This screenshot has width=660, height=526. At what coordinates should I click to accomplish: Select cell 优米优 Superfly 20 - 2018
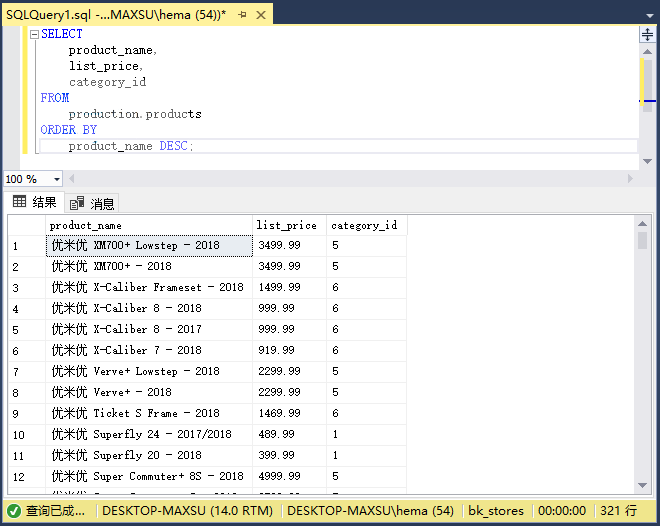click(x=149, y=456)
